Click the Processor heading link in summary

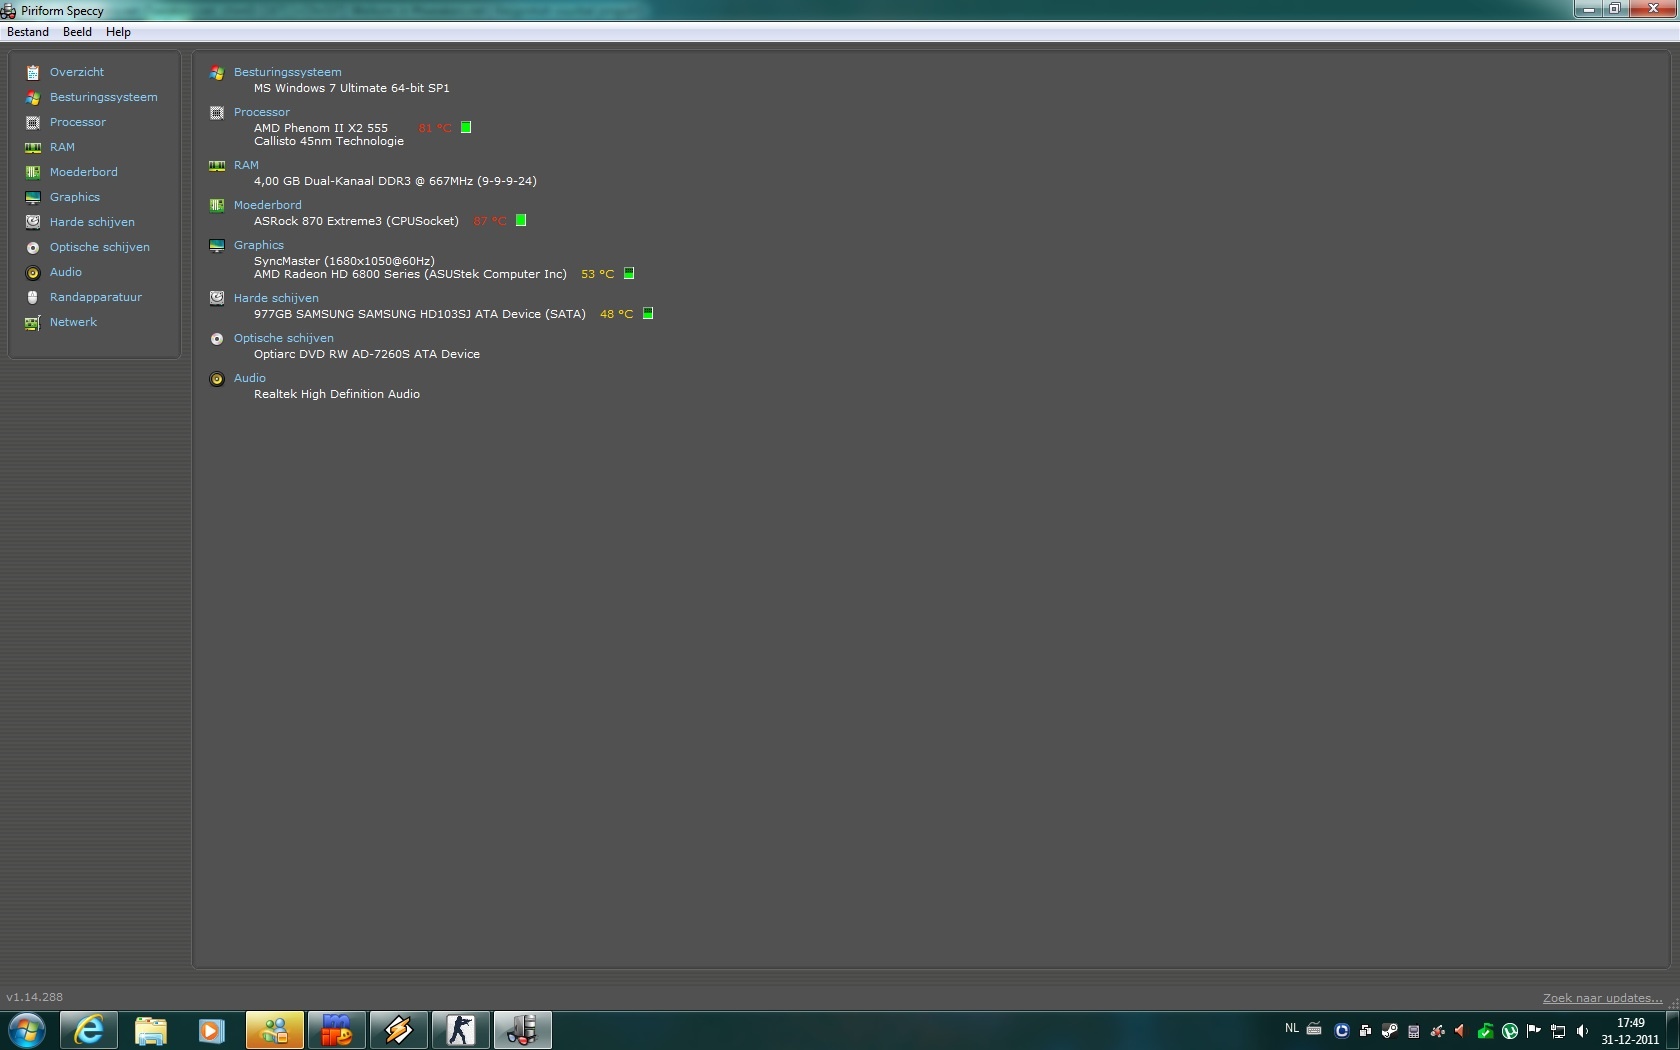tap(262, 112)
